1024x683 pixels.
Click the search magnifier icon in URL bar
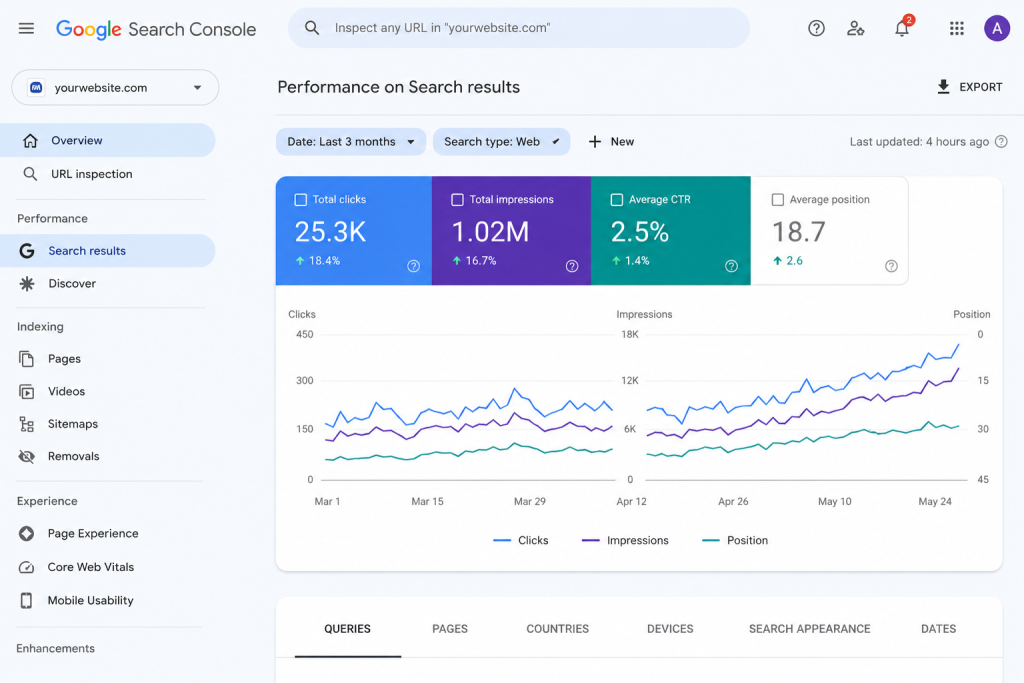click(x=312, y=28)
